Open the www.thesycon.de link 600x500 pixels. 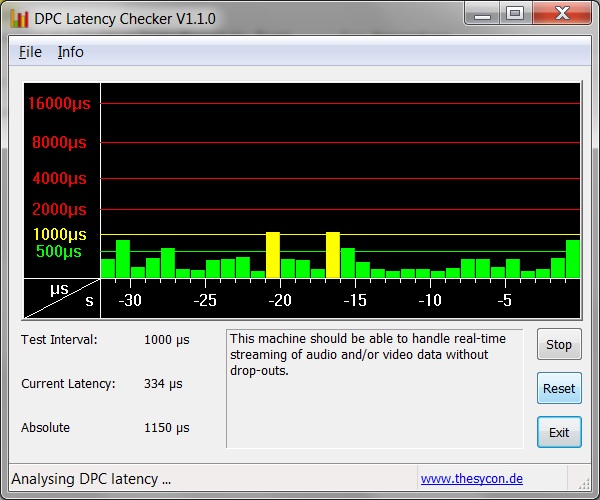(471, 479)
